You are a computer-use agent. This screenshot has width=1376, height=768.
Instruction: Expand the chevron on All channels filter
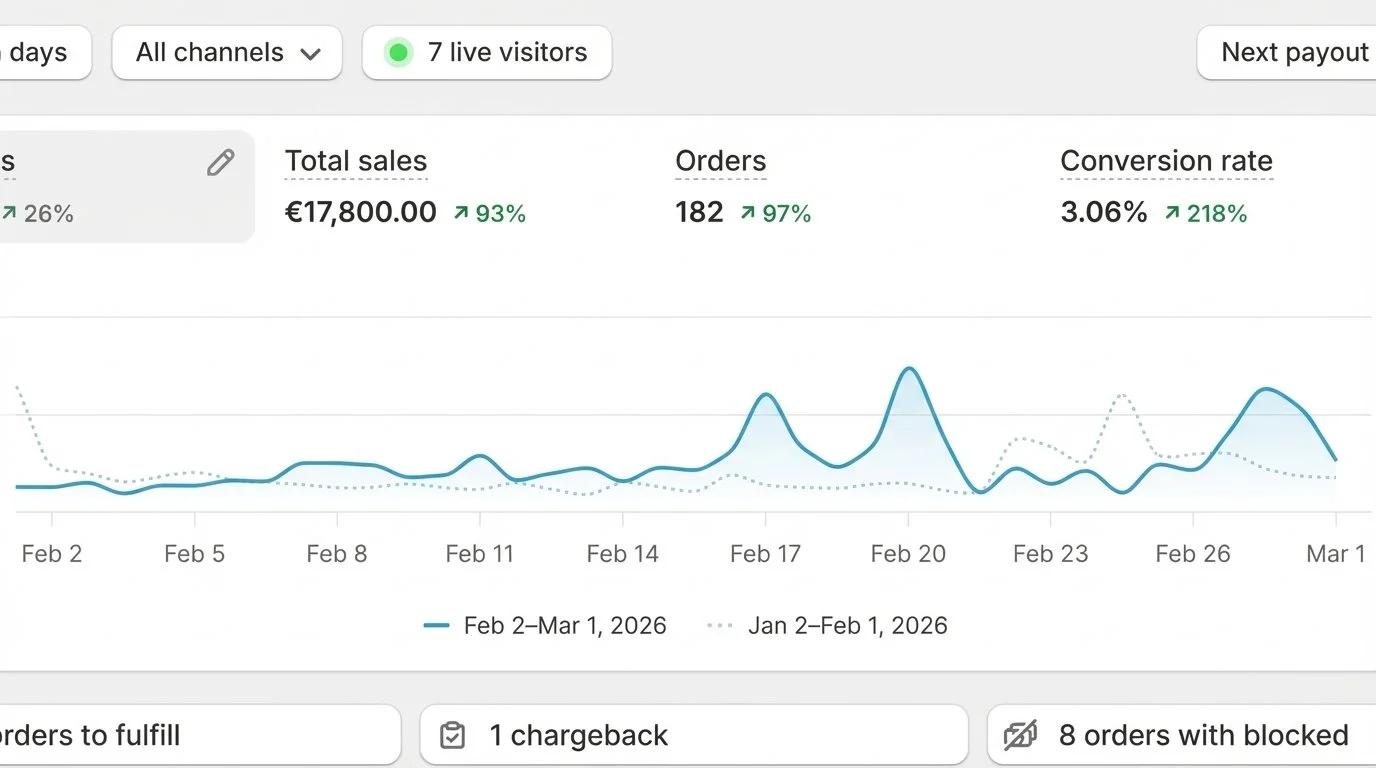tap(311, 52)
